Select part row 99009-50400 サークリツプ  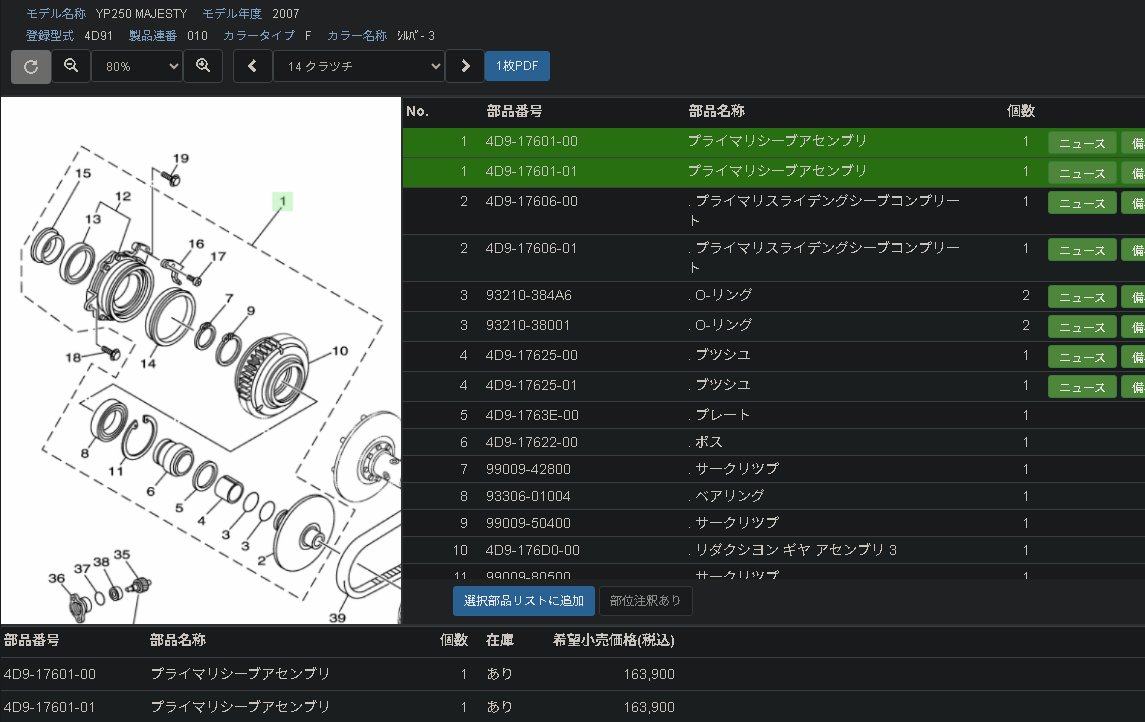click(x=773, y=523)
